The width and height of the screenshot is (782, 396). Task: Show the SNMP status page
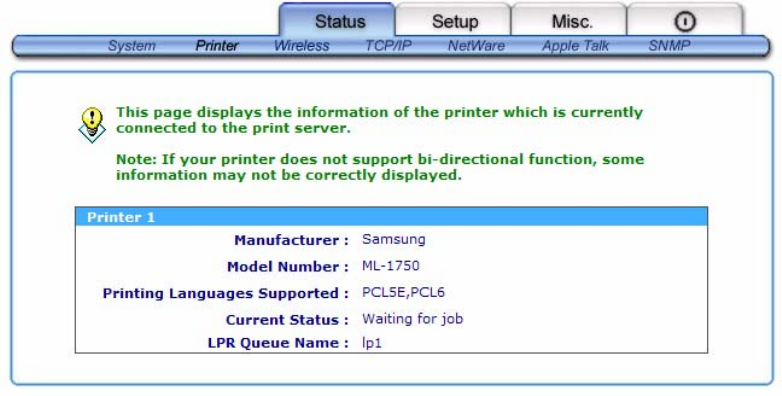[669, 46]
